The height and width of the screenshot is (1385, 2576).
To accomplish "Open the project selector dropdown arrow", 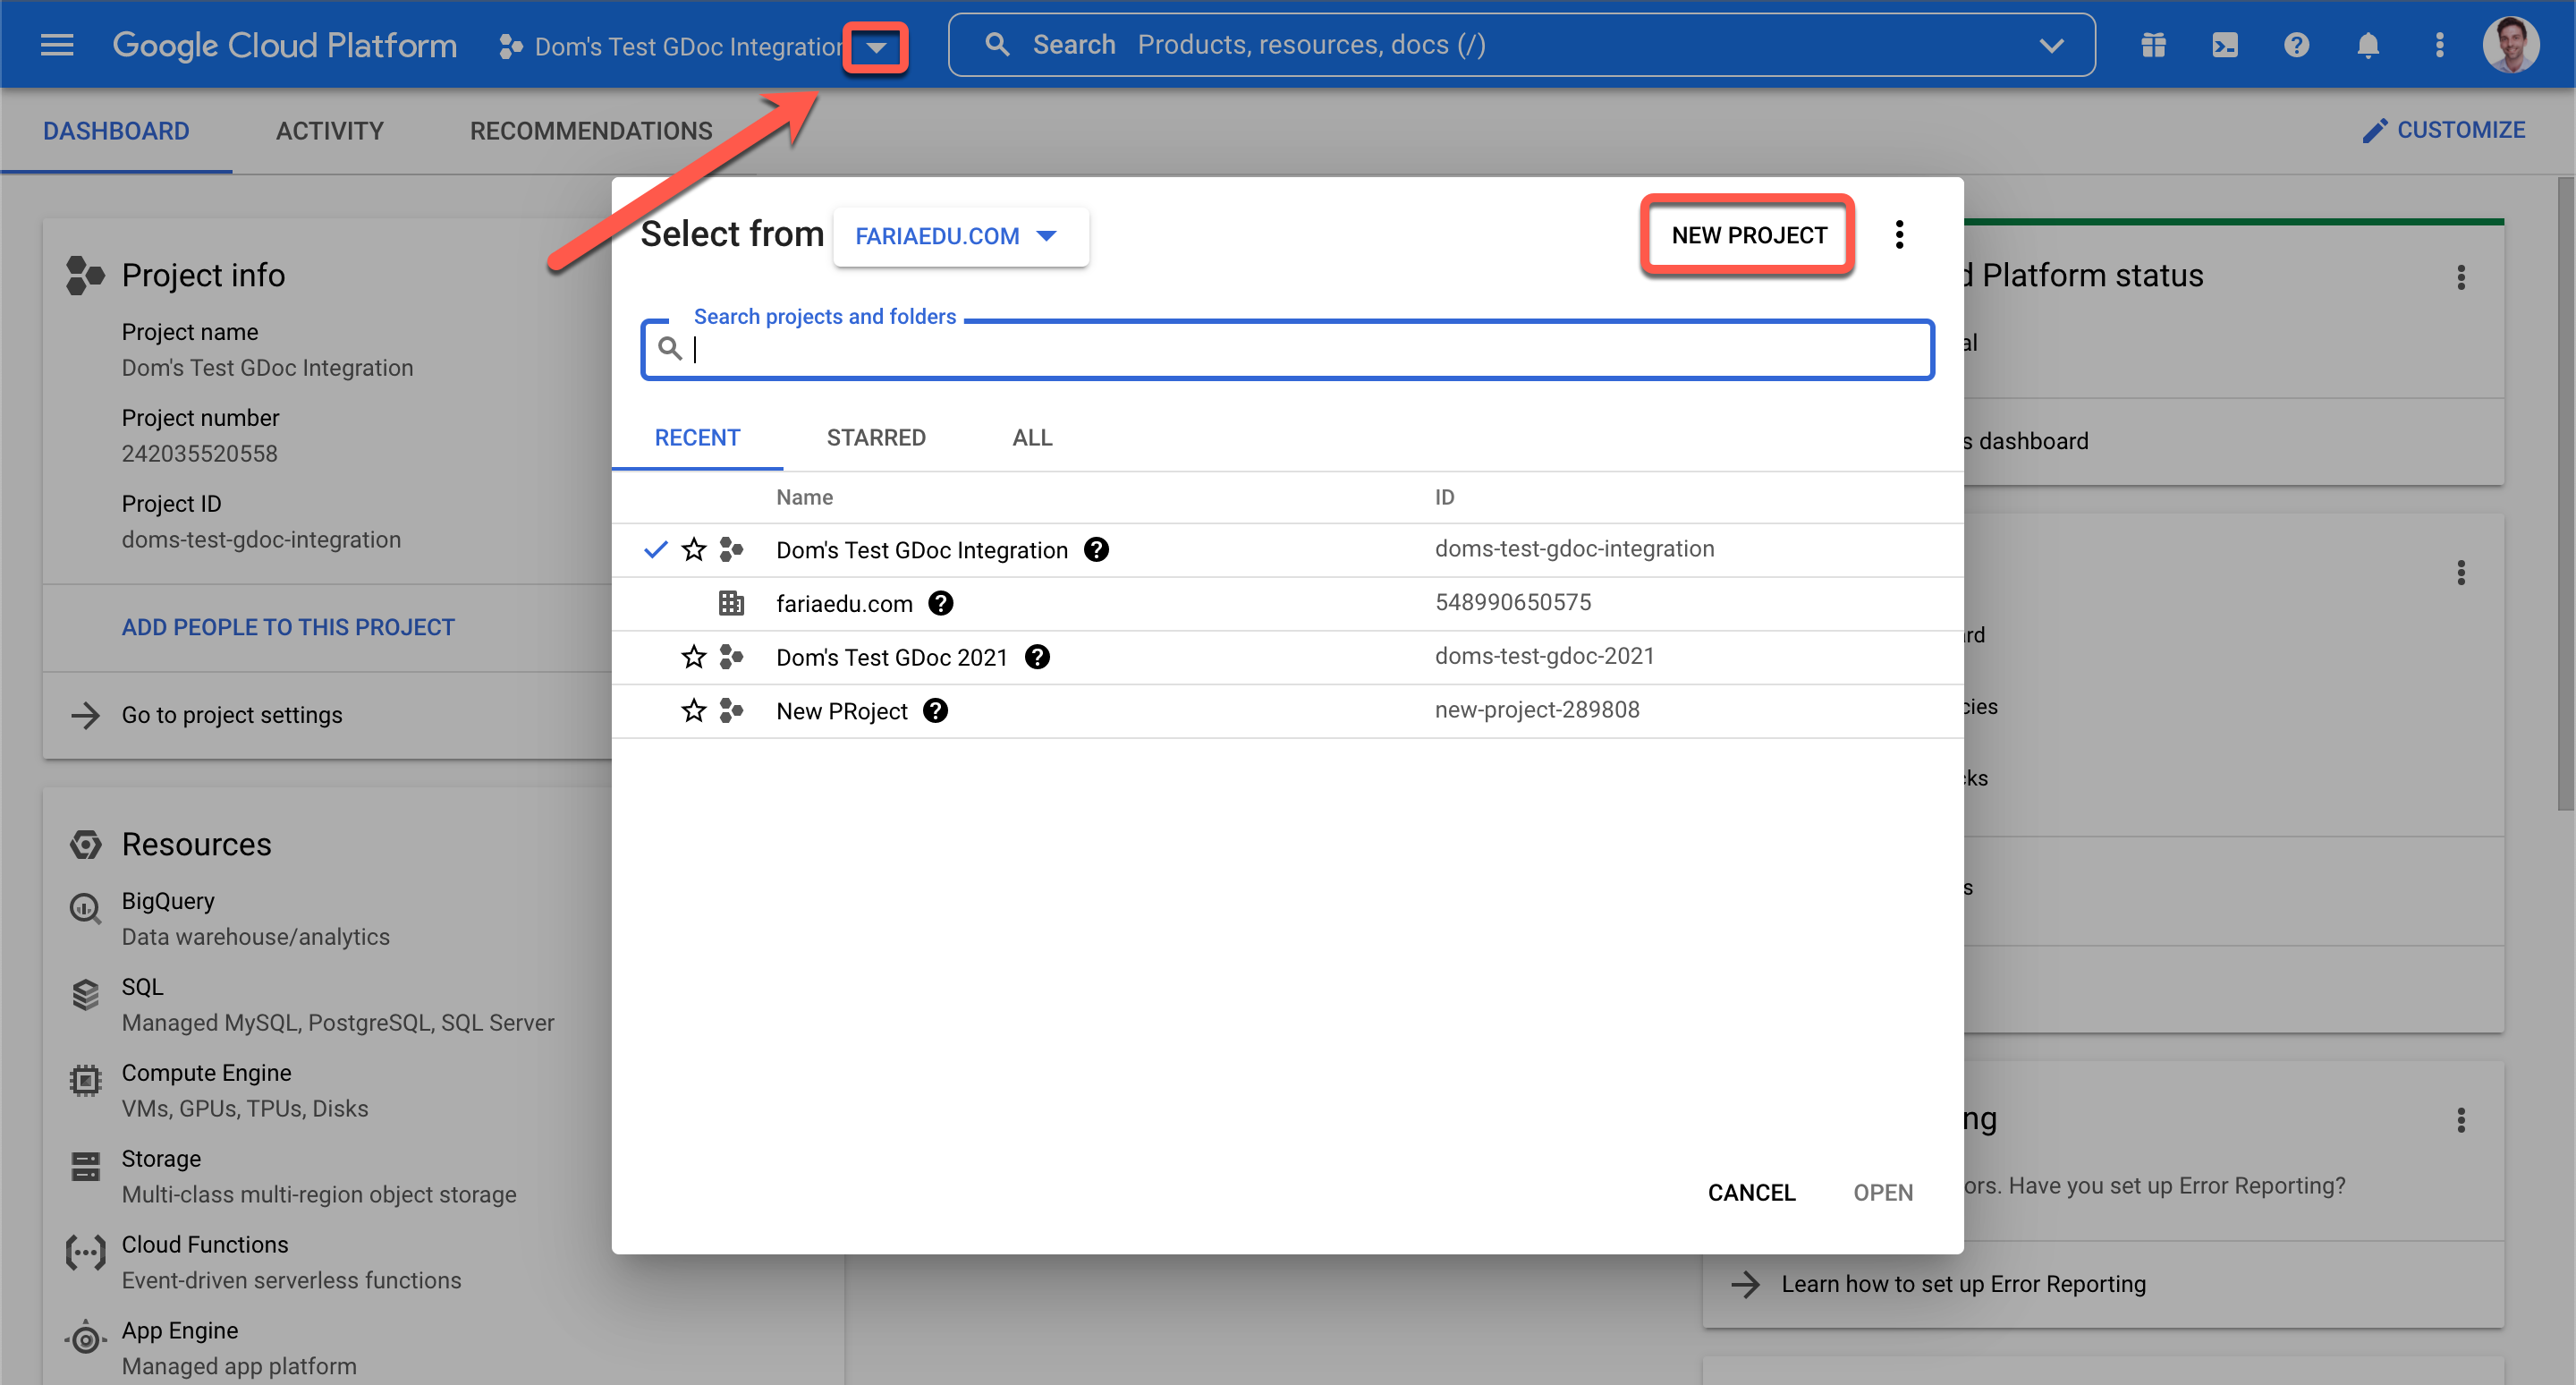I will (x=876, y=47).
